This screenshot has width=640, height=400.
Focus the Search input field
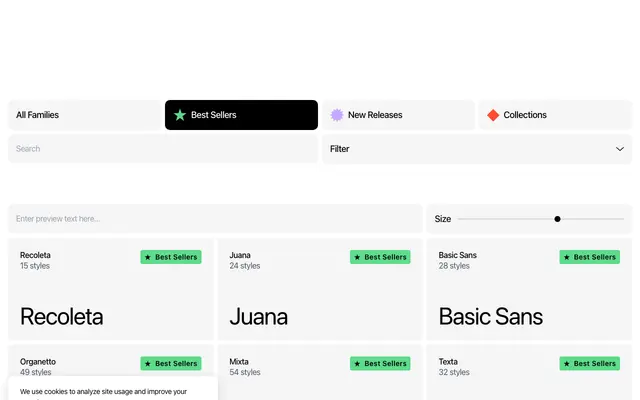163,149
